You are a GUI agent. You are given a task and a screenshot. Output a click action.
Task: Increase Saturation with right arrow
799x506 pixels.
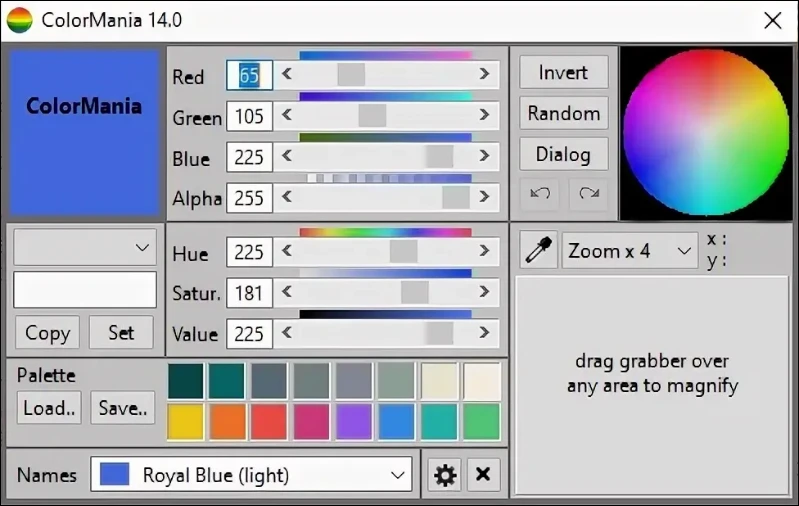click(x=484, y=292)
